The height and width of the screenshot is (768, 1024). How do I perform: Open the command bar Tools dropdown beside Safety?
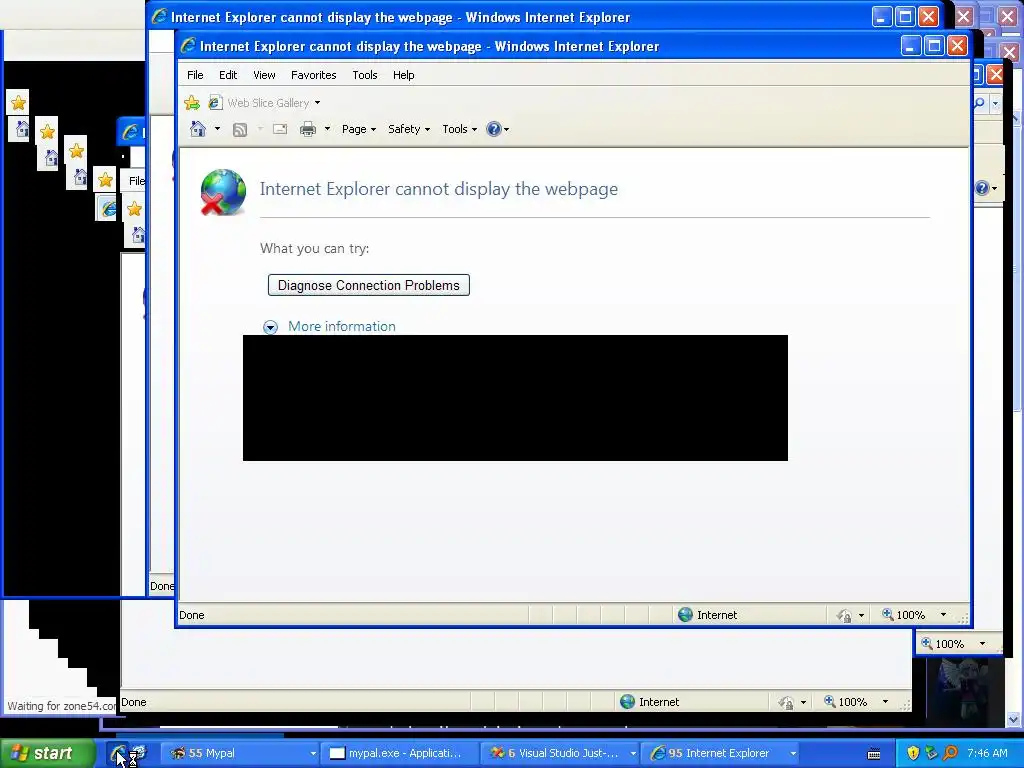pos(459,129)
